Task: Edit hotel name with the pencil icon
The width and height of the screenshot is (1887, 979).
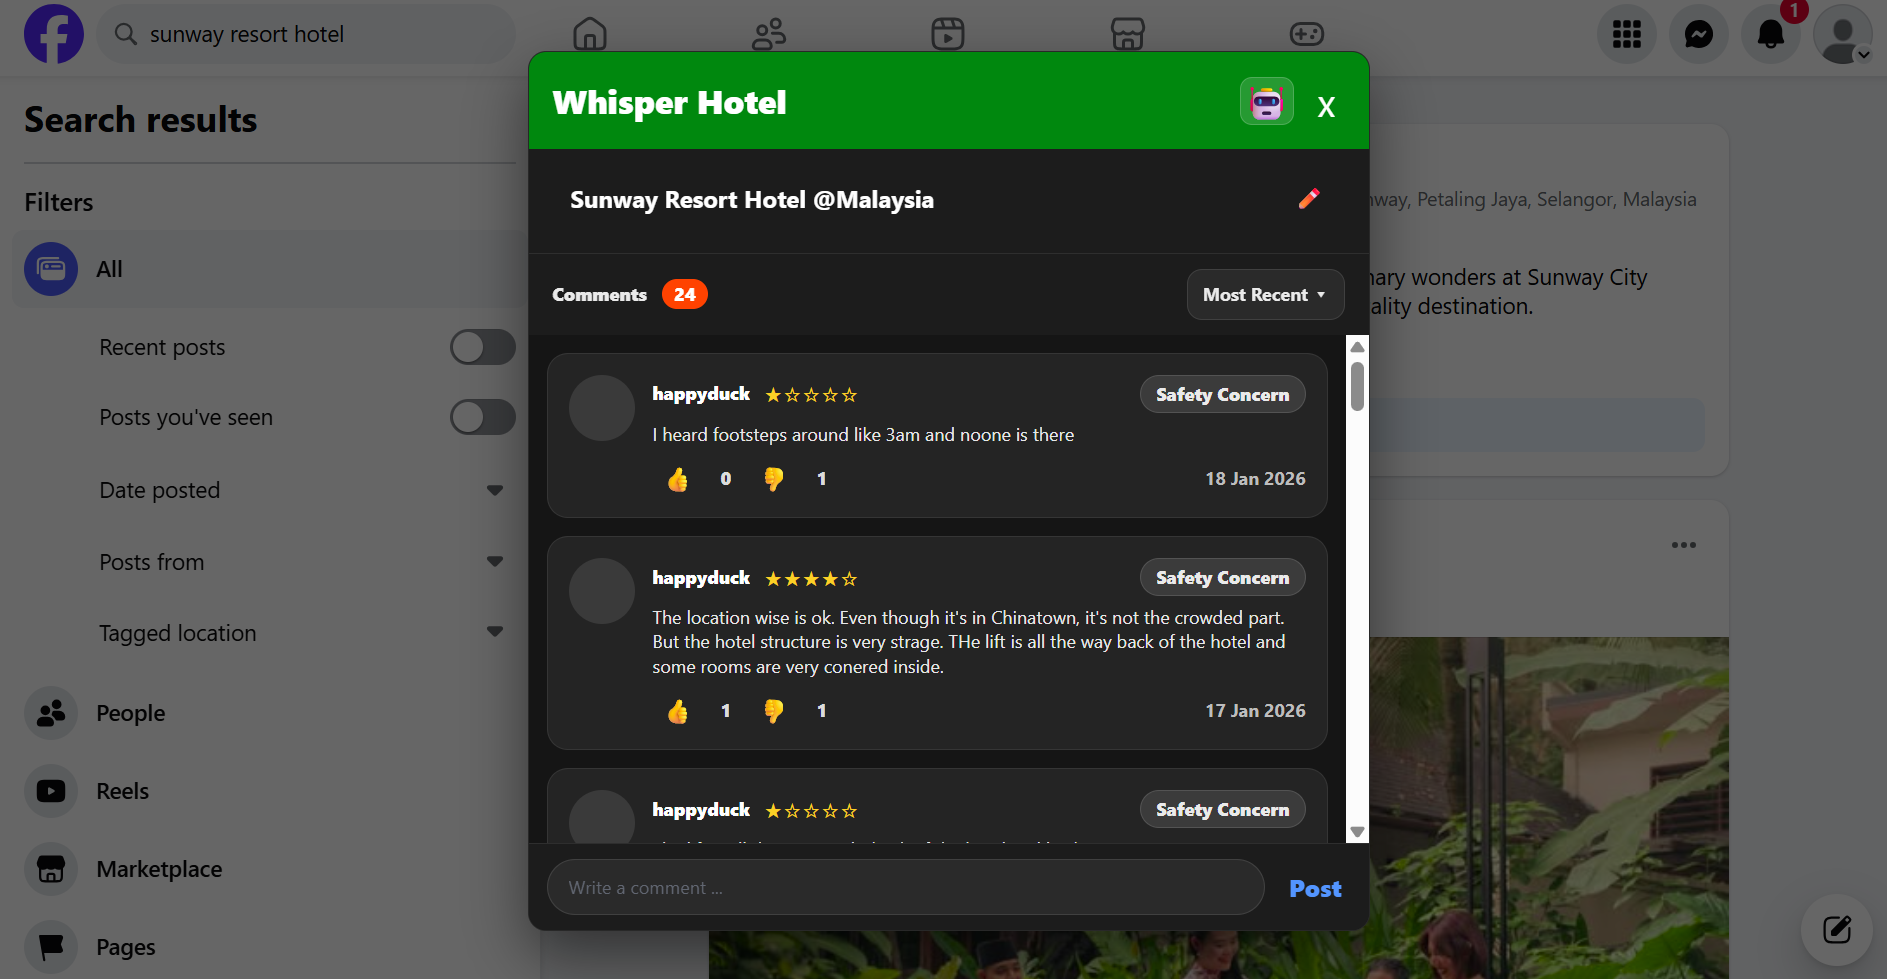Action: [x=1308, y=199]
